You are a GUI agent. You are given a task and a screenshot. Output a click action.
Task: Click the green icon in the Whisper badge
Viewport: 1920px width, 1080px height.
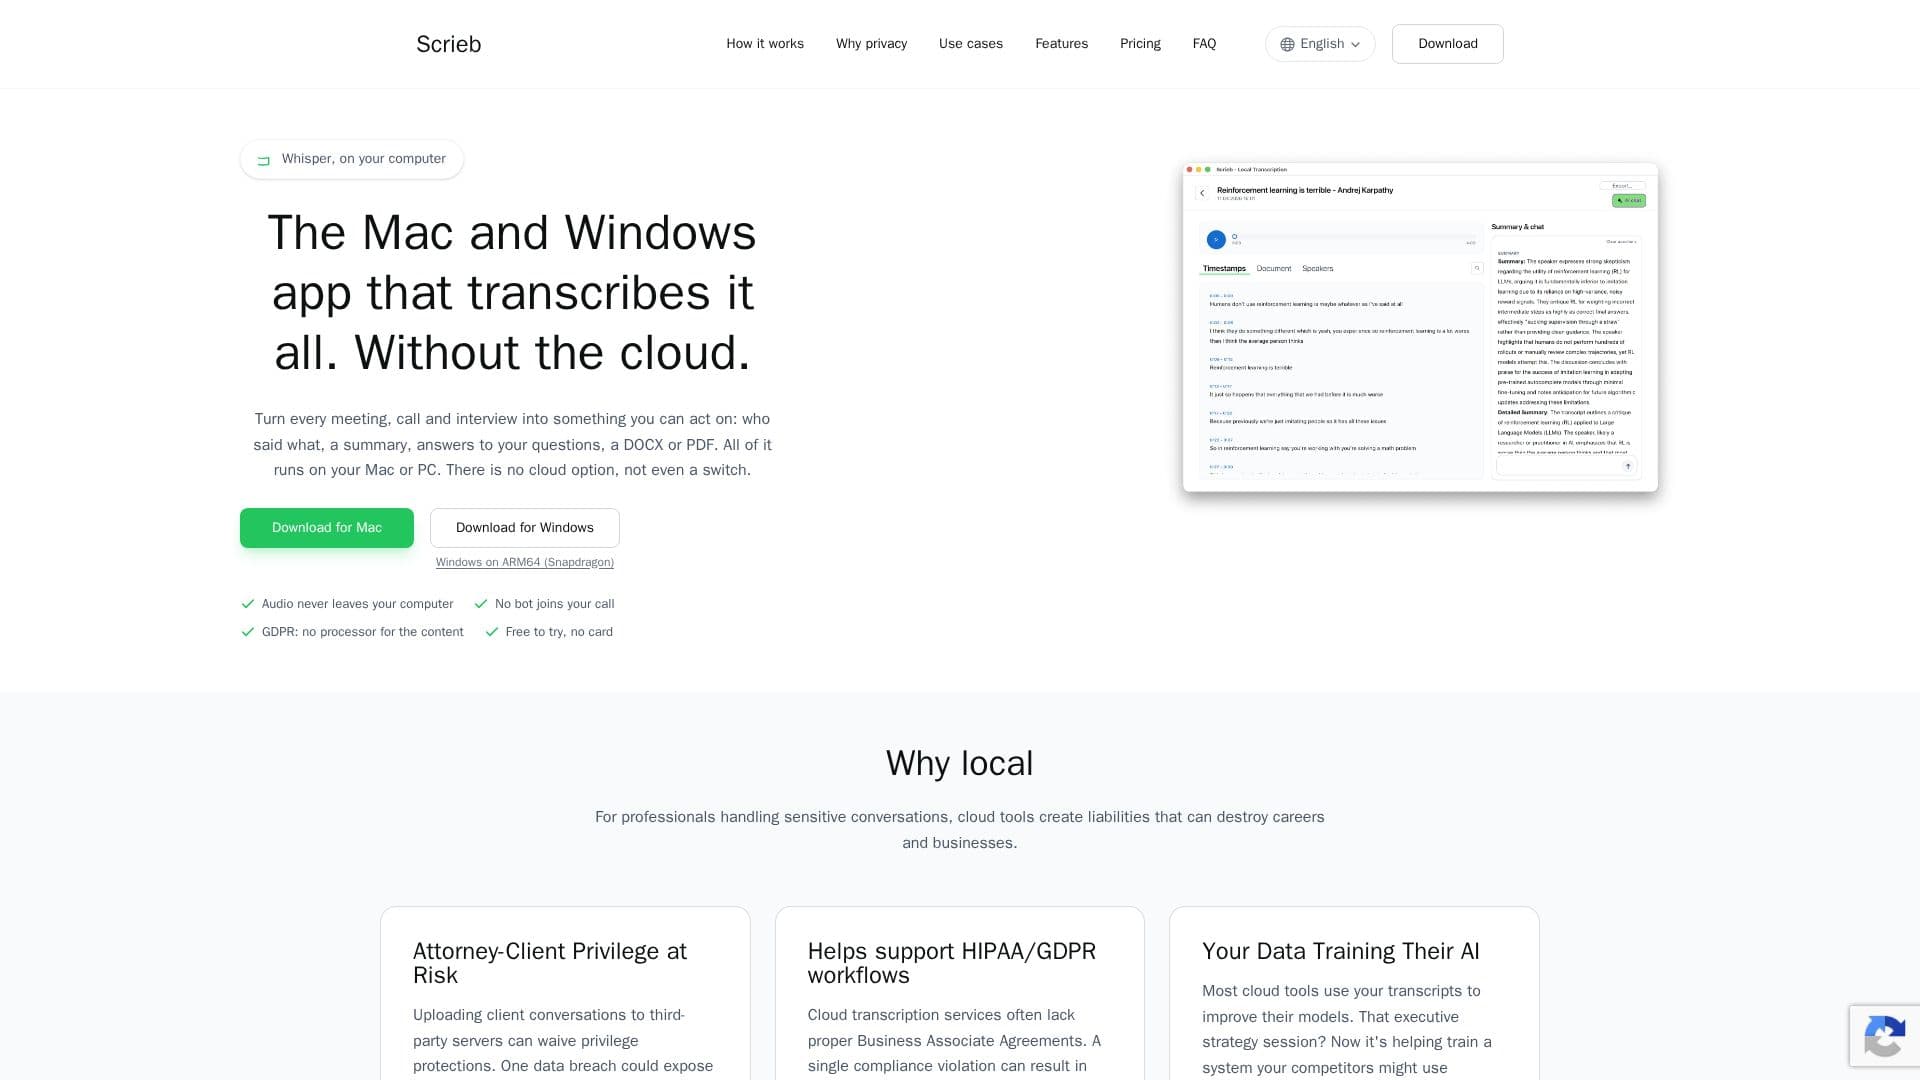[x=264, y=160]
